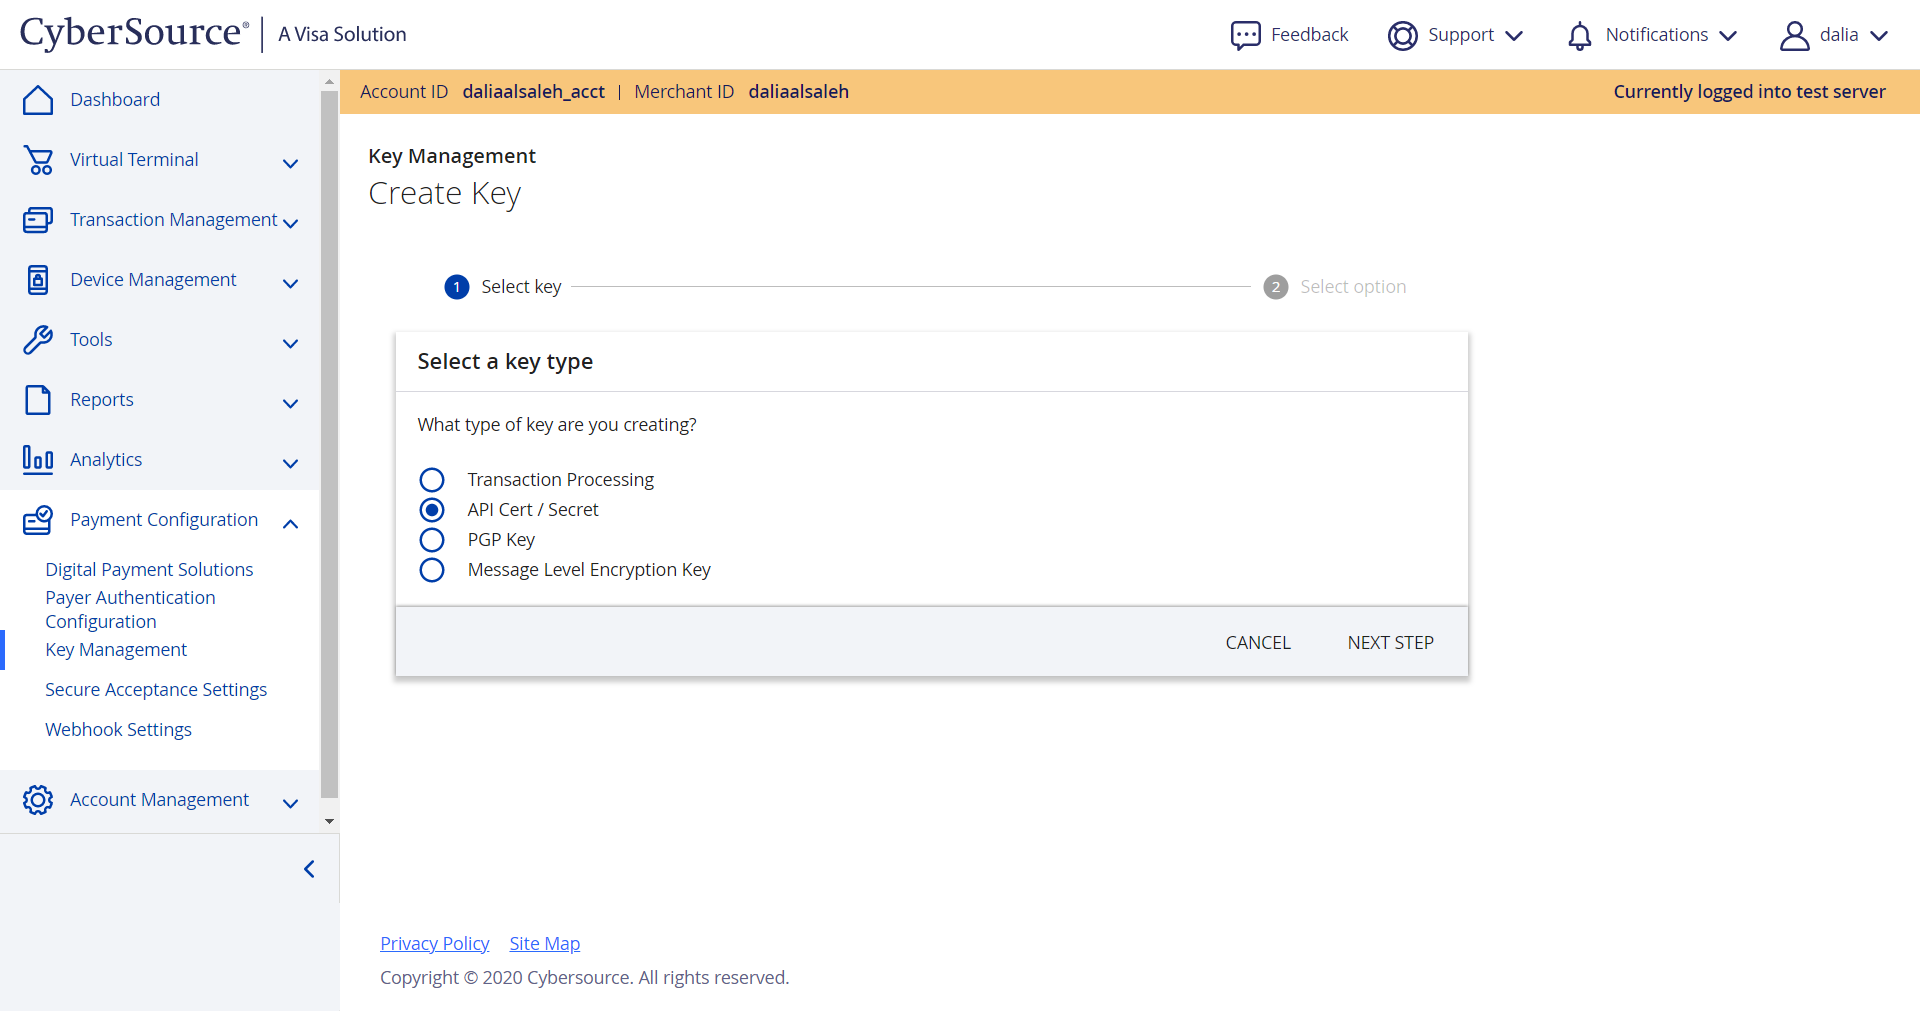
Task: Collapse the sidebar with left arrow
Action: [309, 869]
